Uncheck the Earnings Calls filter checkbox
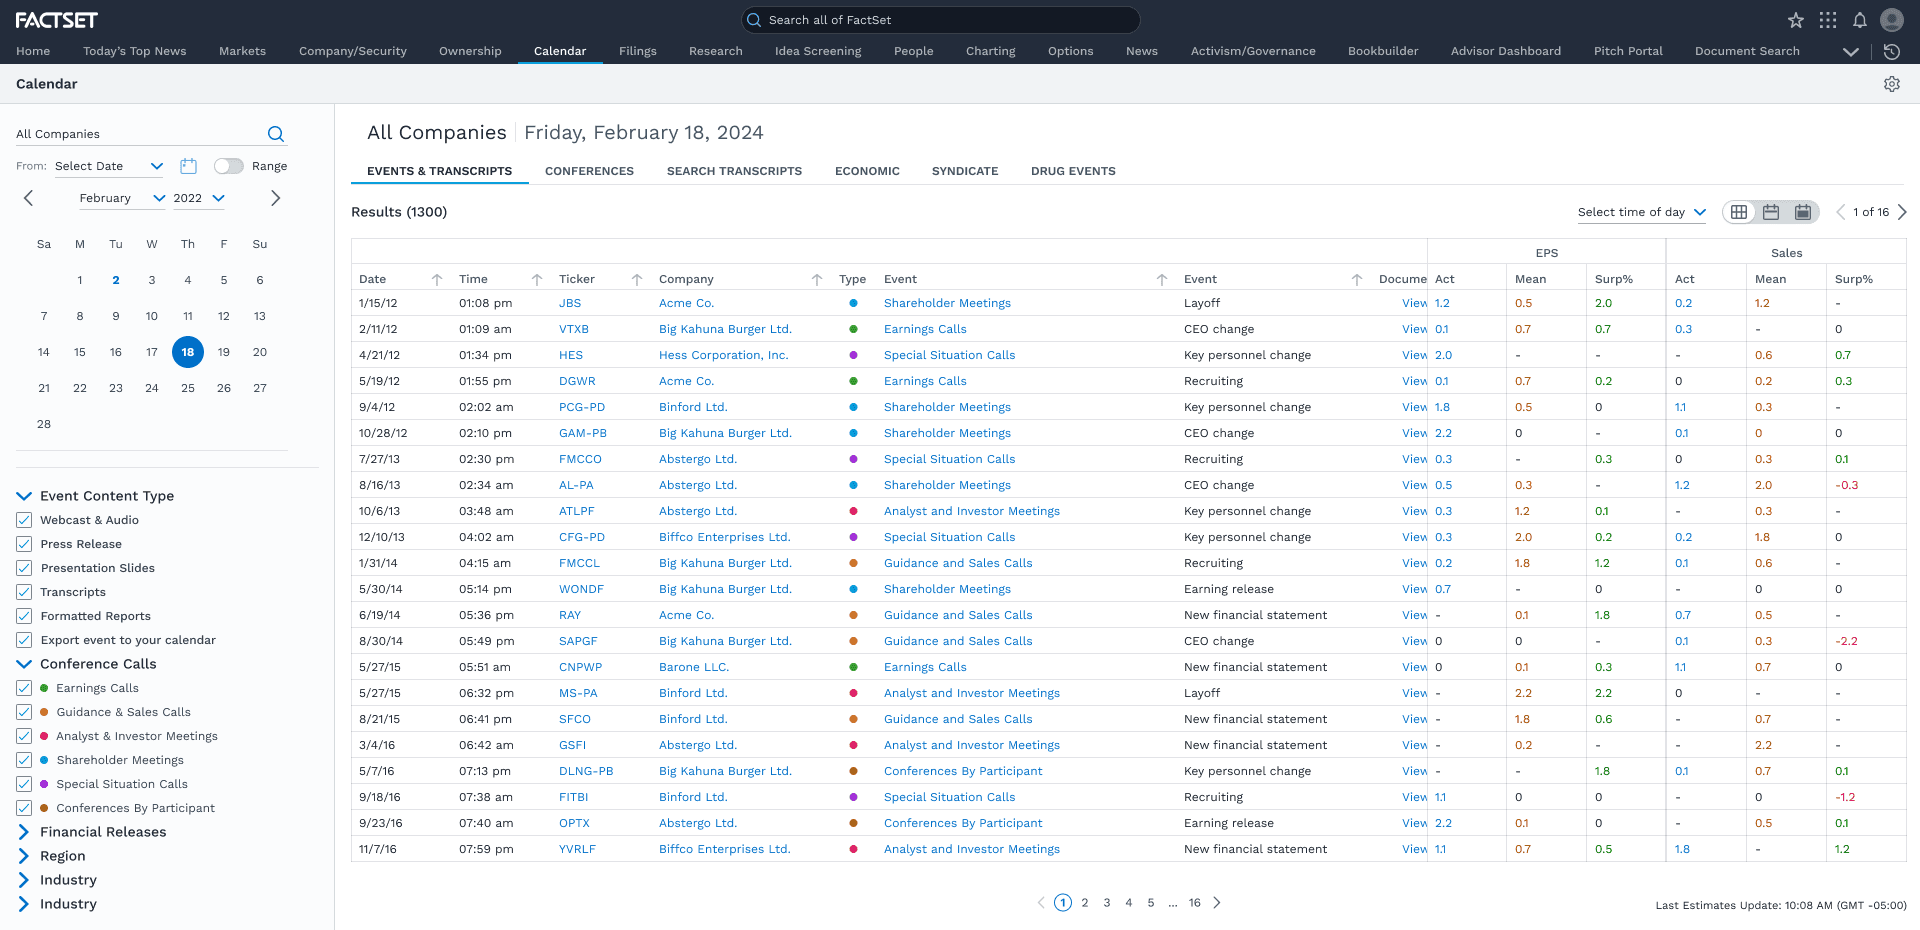 tap(24, 688)
